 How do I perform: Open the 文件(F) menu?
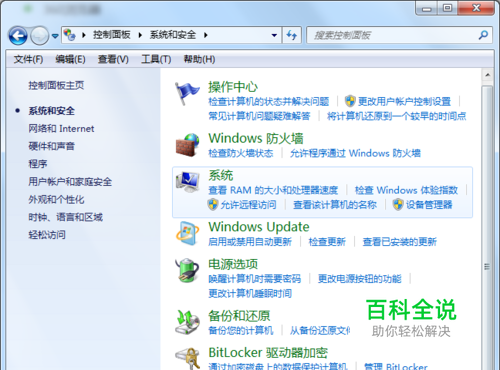(28, 59)
